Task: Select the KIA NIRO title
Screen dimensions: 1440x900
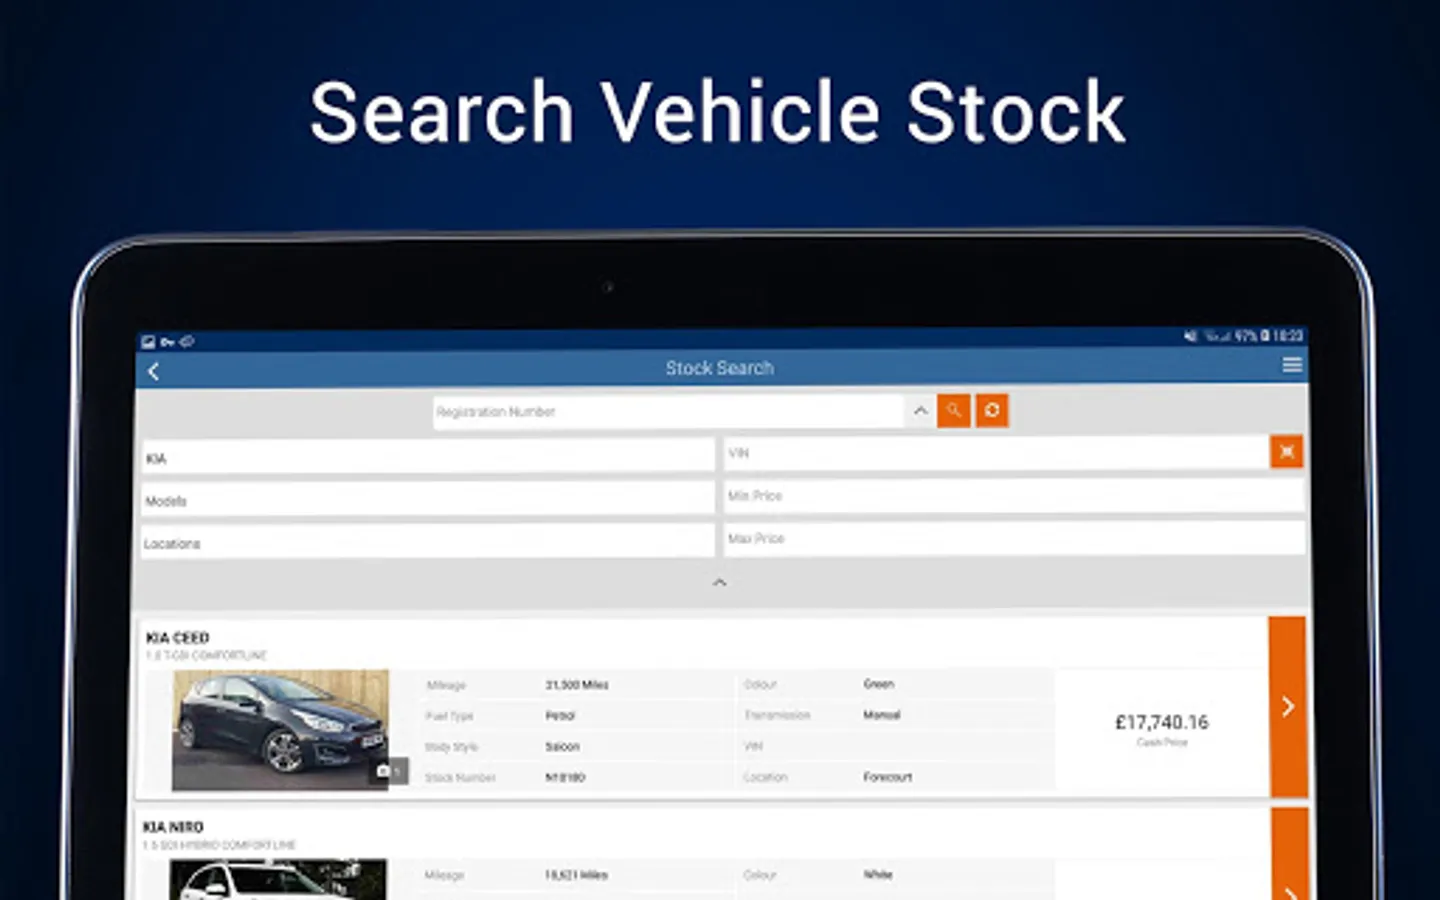Action: coord(173,827)
